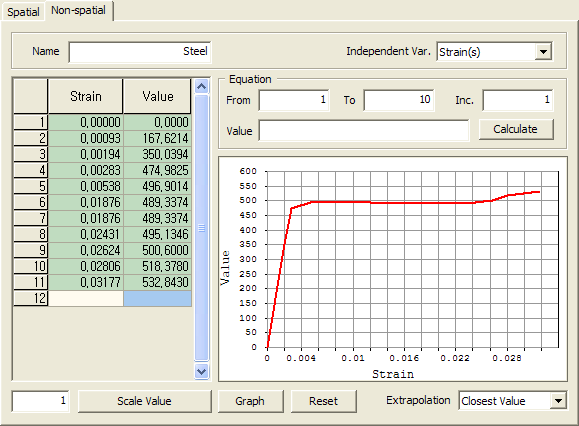
Task: Select row header 1
Action: [31, 122]
